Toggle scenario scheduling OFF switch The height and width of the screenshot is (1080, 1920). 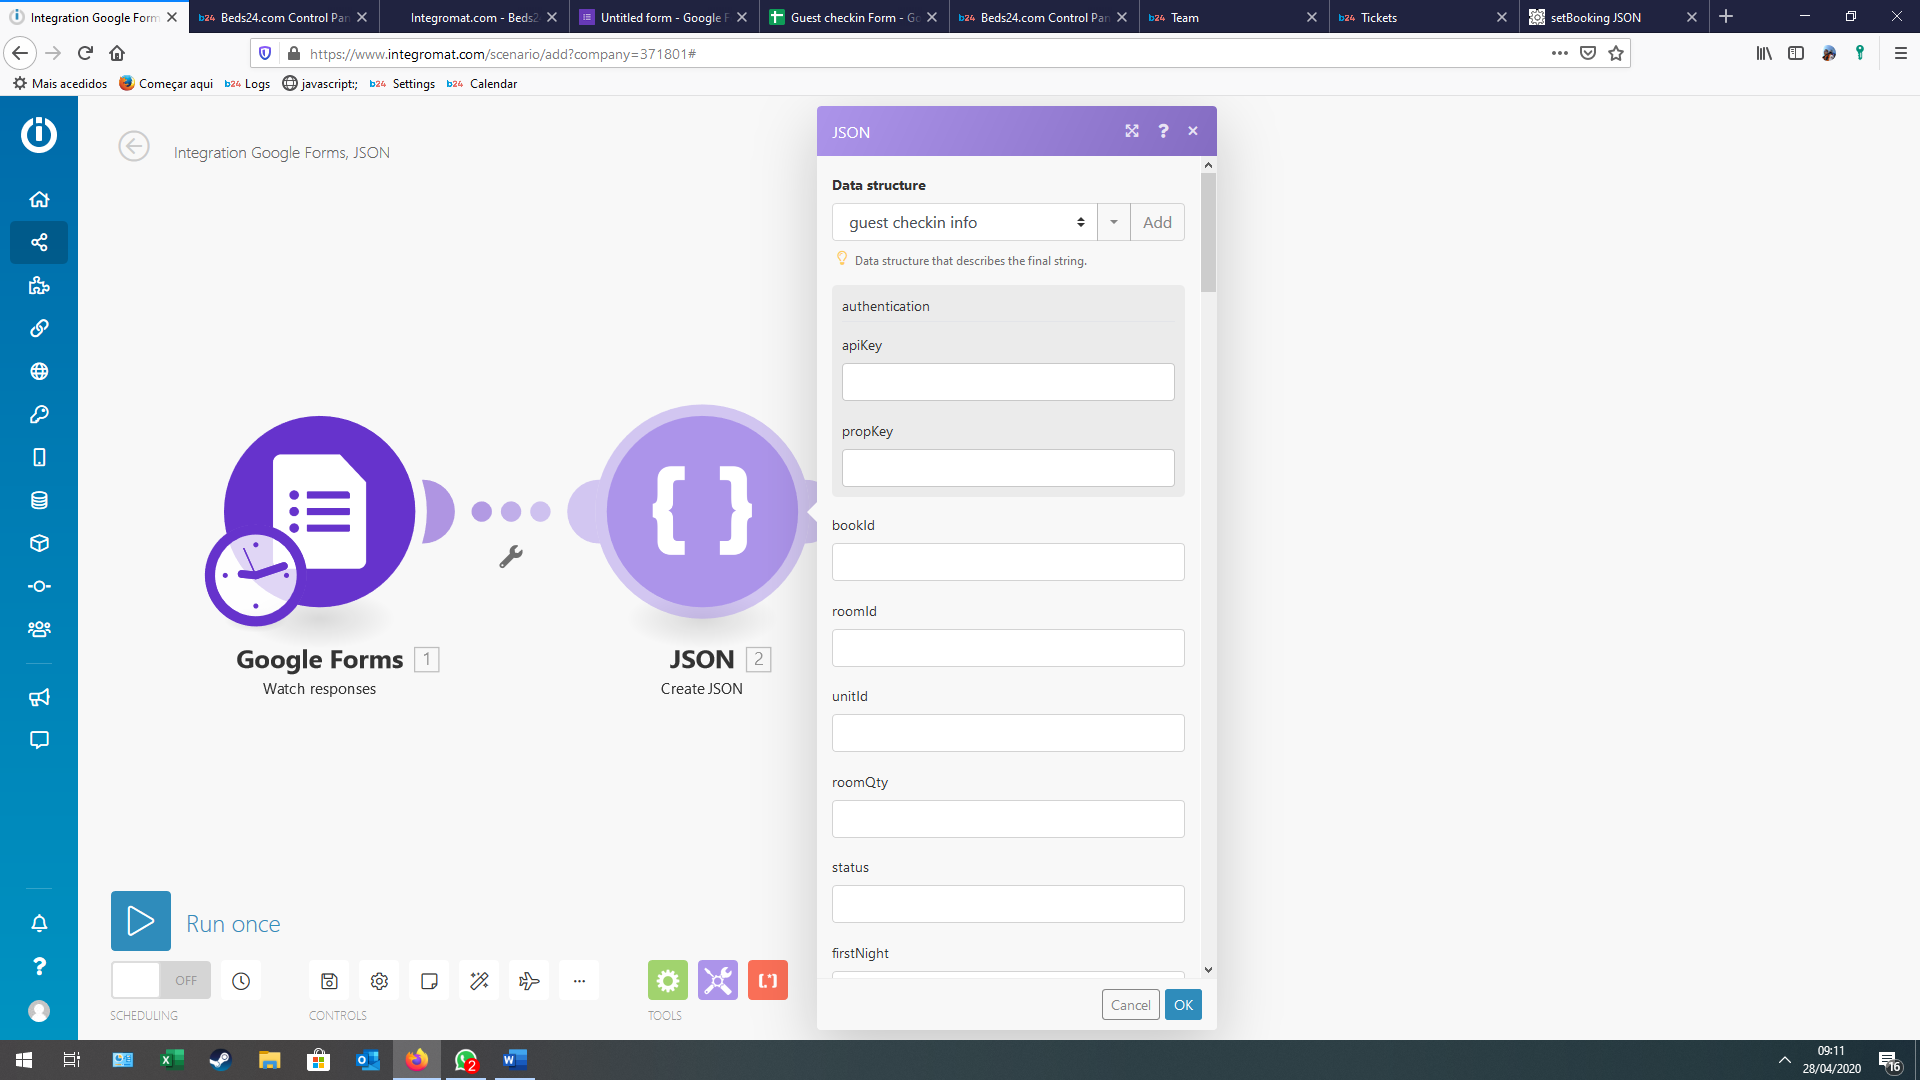161,980
